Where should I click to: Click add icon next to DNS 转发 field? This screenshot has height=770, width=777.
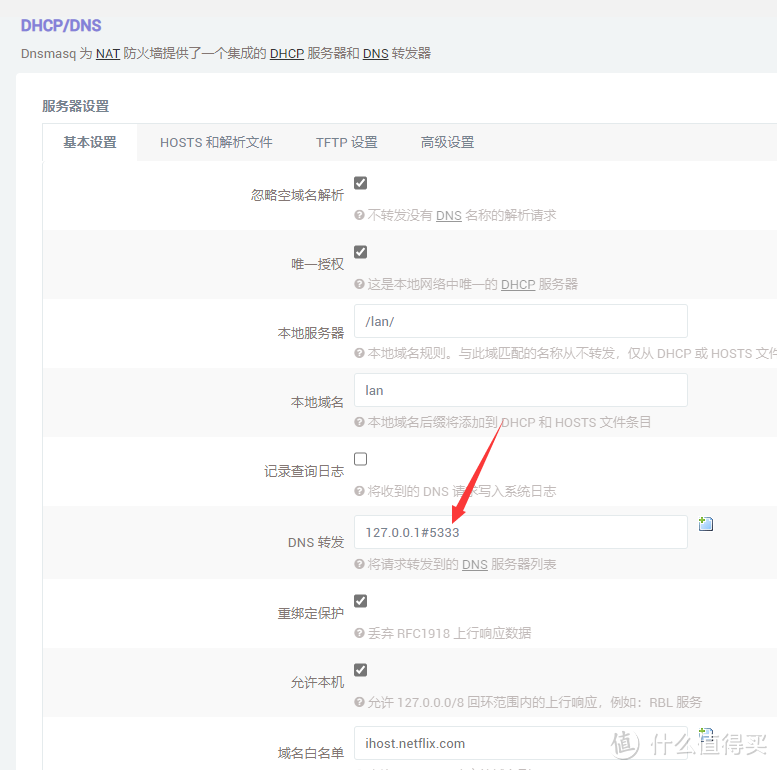coord(706,524)
